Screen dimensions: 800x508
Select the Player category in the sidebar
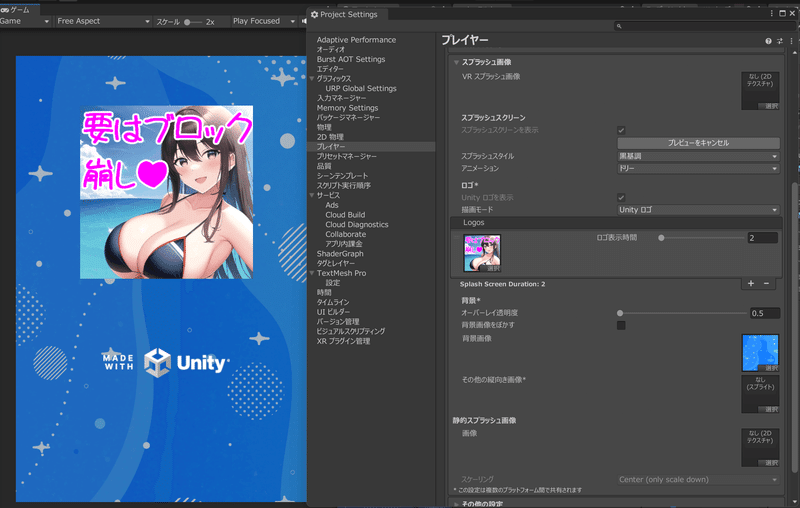371,146
